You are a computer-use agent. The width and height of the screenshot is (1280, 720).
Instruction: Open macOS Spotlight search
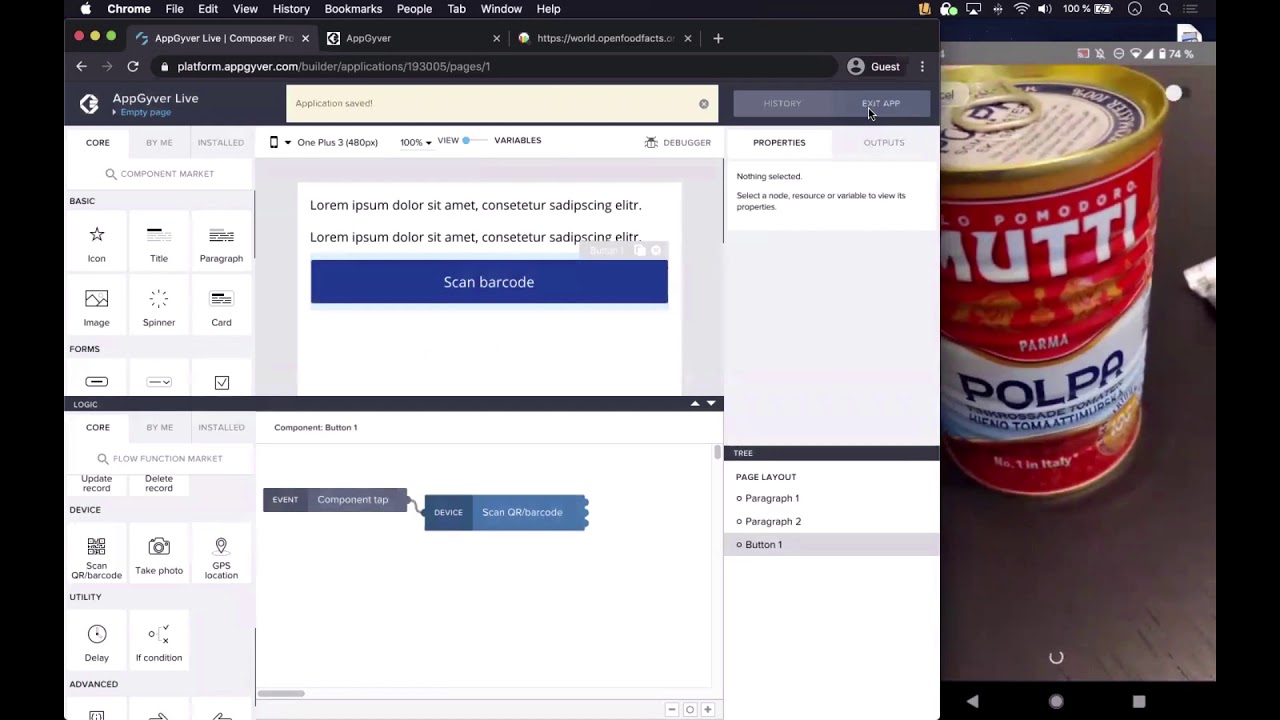click(x=1165, y=9)
